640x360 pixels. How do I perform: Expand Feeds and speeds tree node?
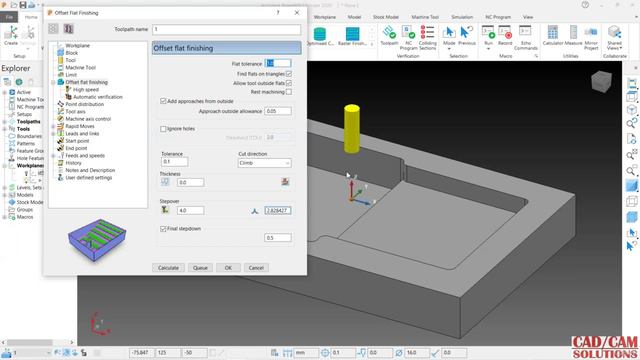(x=53, y=156)
